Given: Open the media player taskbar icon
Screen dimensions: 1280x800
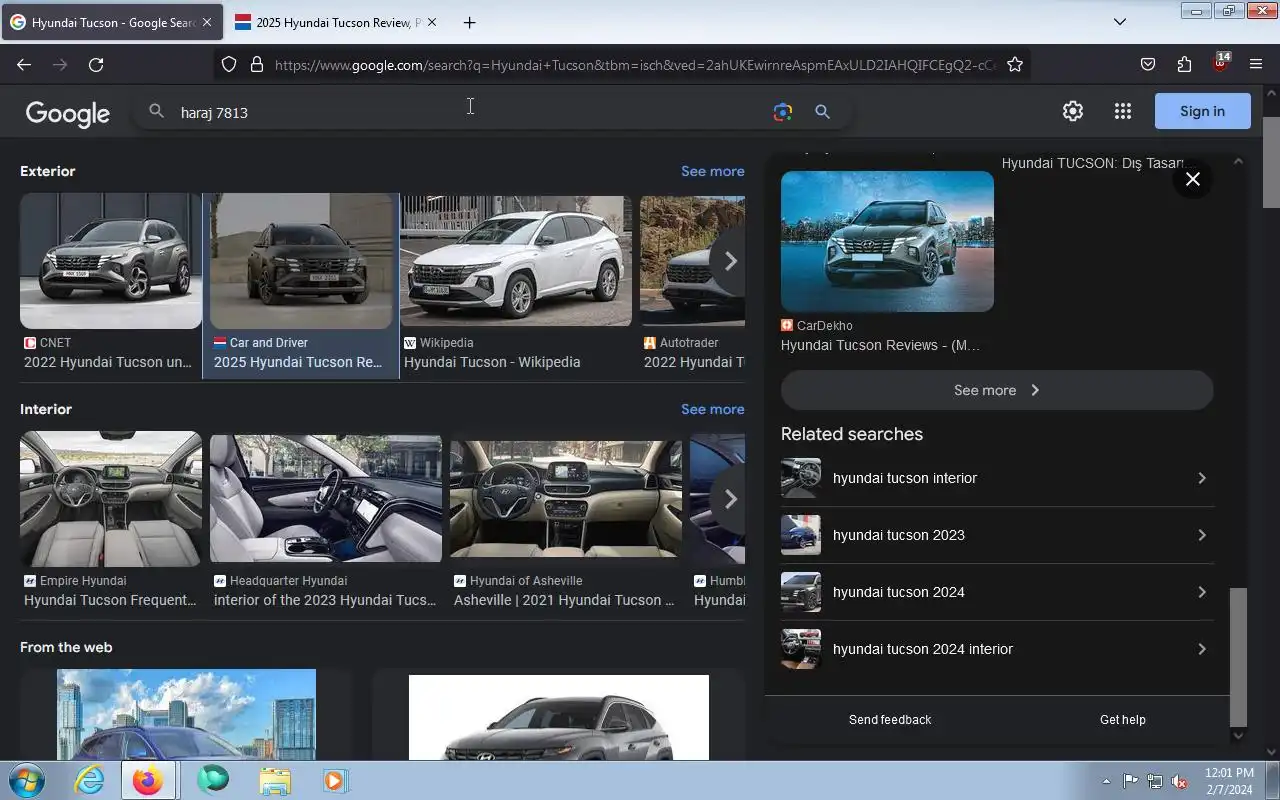Looking at the screenshot, I should coord(334,780).
